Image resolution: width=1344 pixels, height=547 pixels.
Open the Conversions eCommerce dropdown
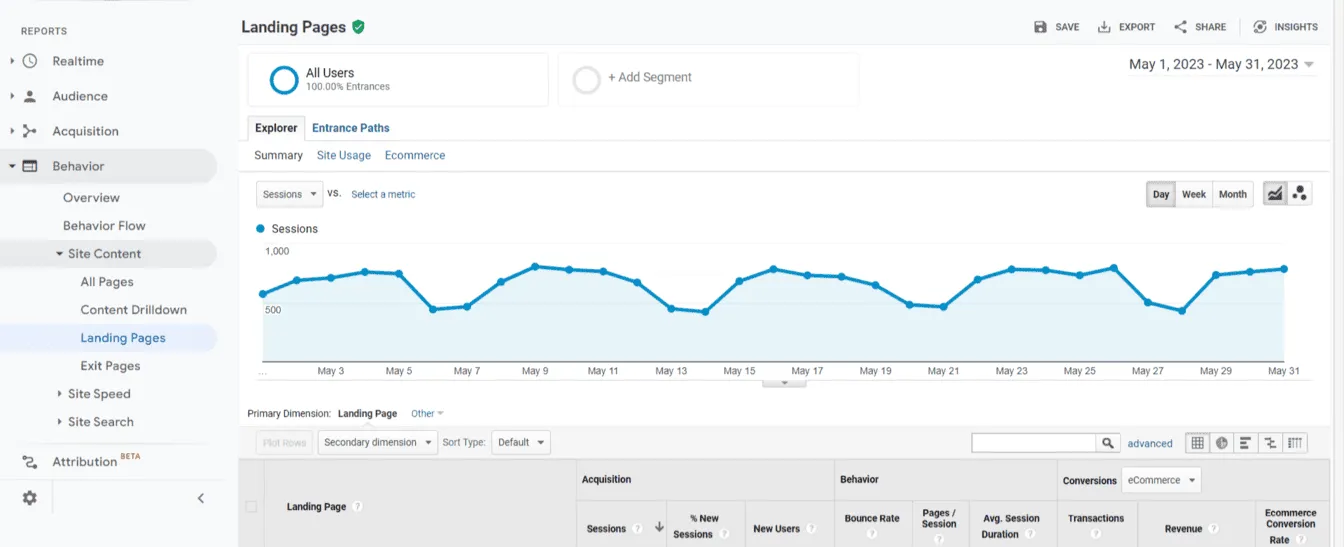point(1161,480)
